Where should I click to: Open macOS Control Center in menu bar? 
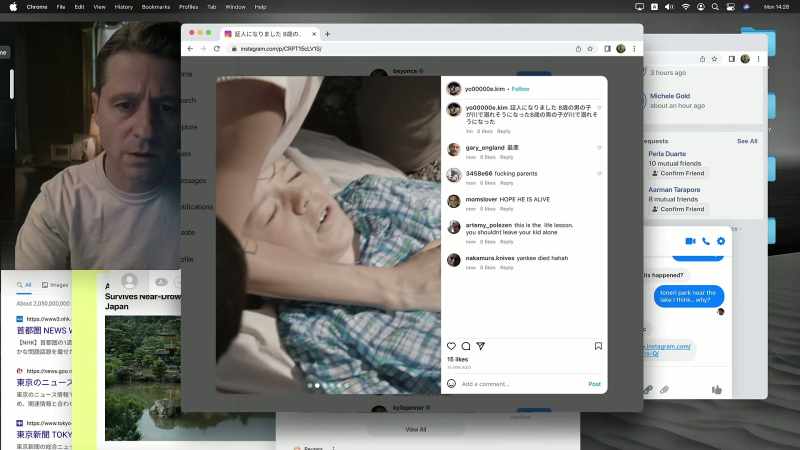[x=731, y=7]
